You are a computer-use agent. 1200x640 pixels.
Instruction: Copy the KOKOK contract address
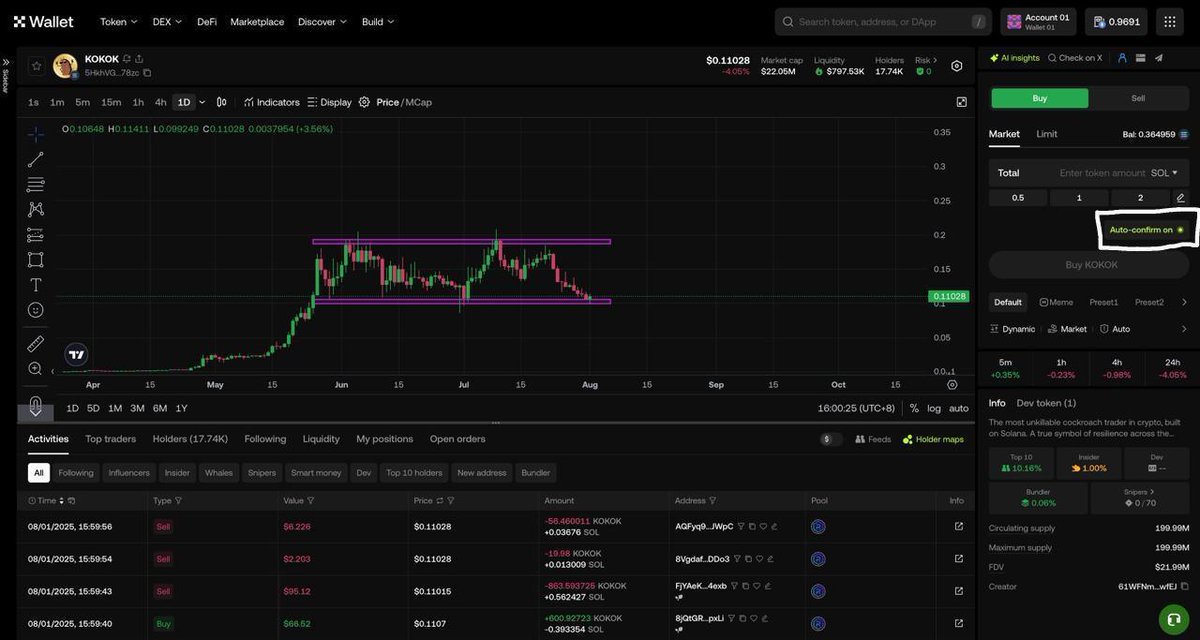coord(147,73)
